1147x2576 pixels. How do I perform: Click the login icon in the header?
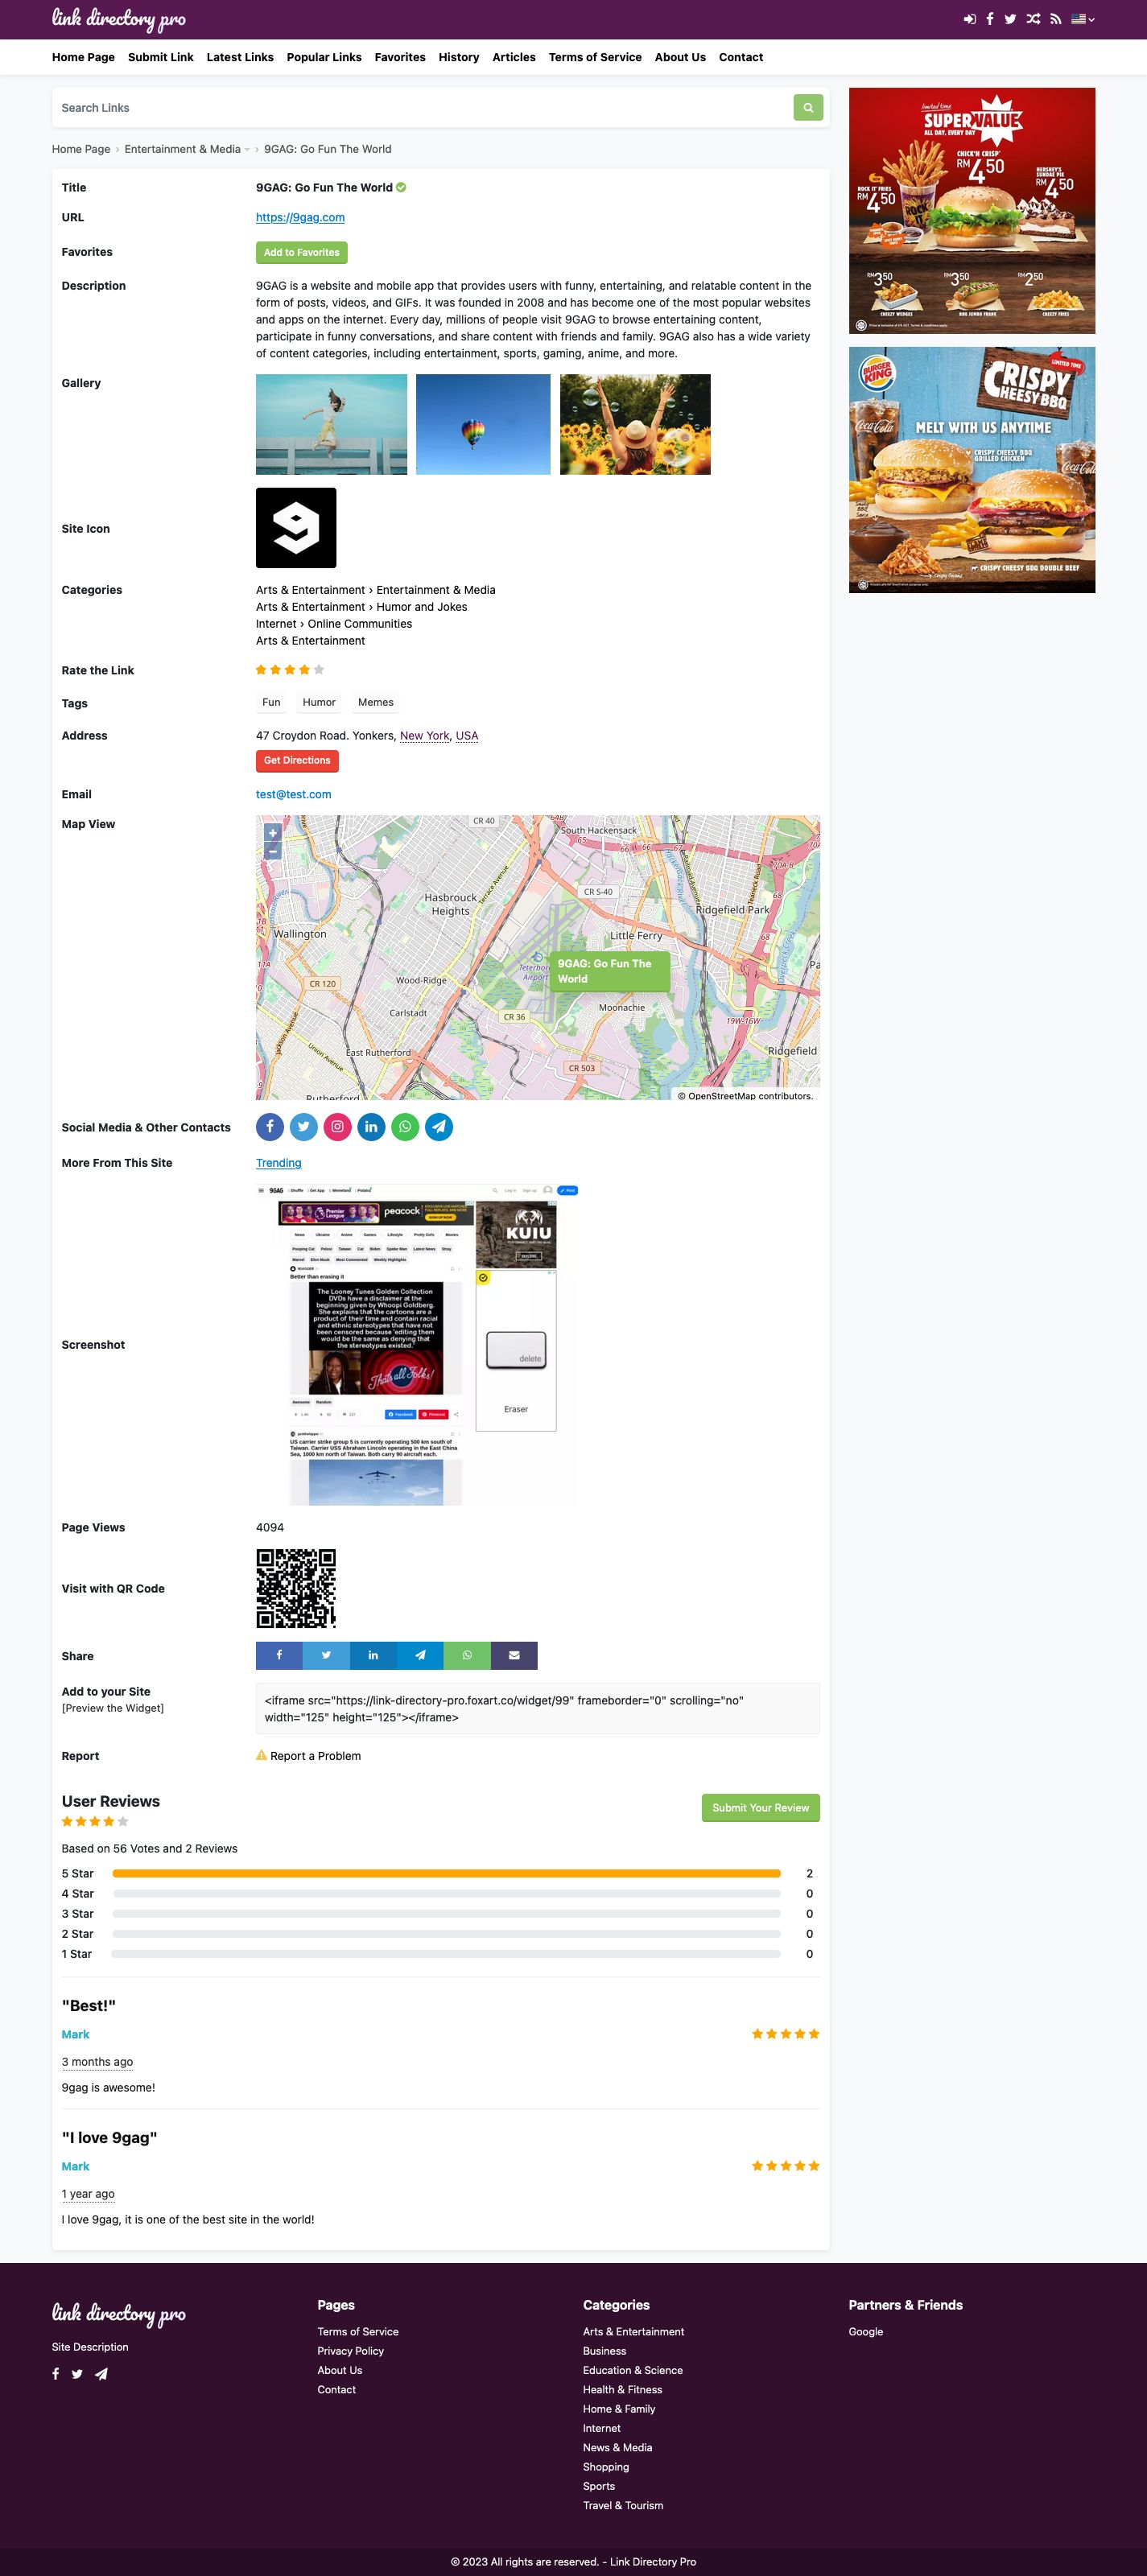(x=969, y=19)
